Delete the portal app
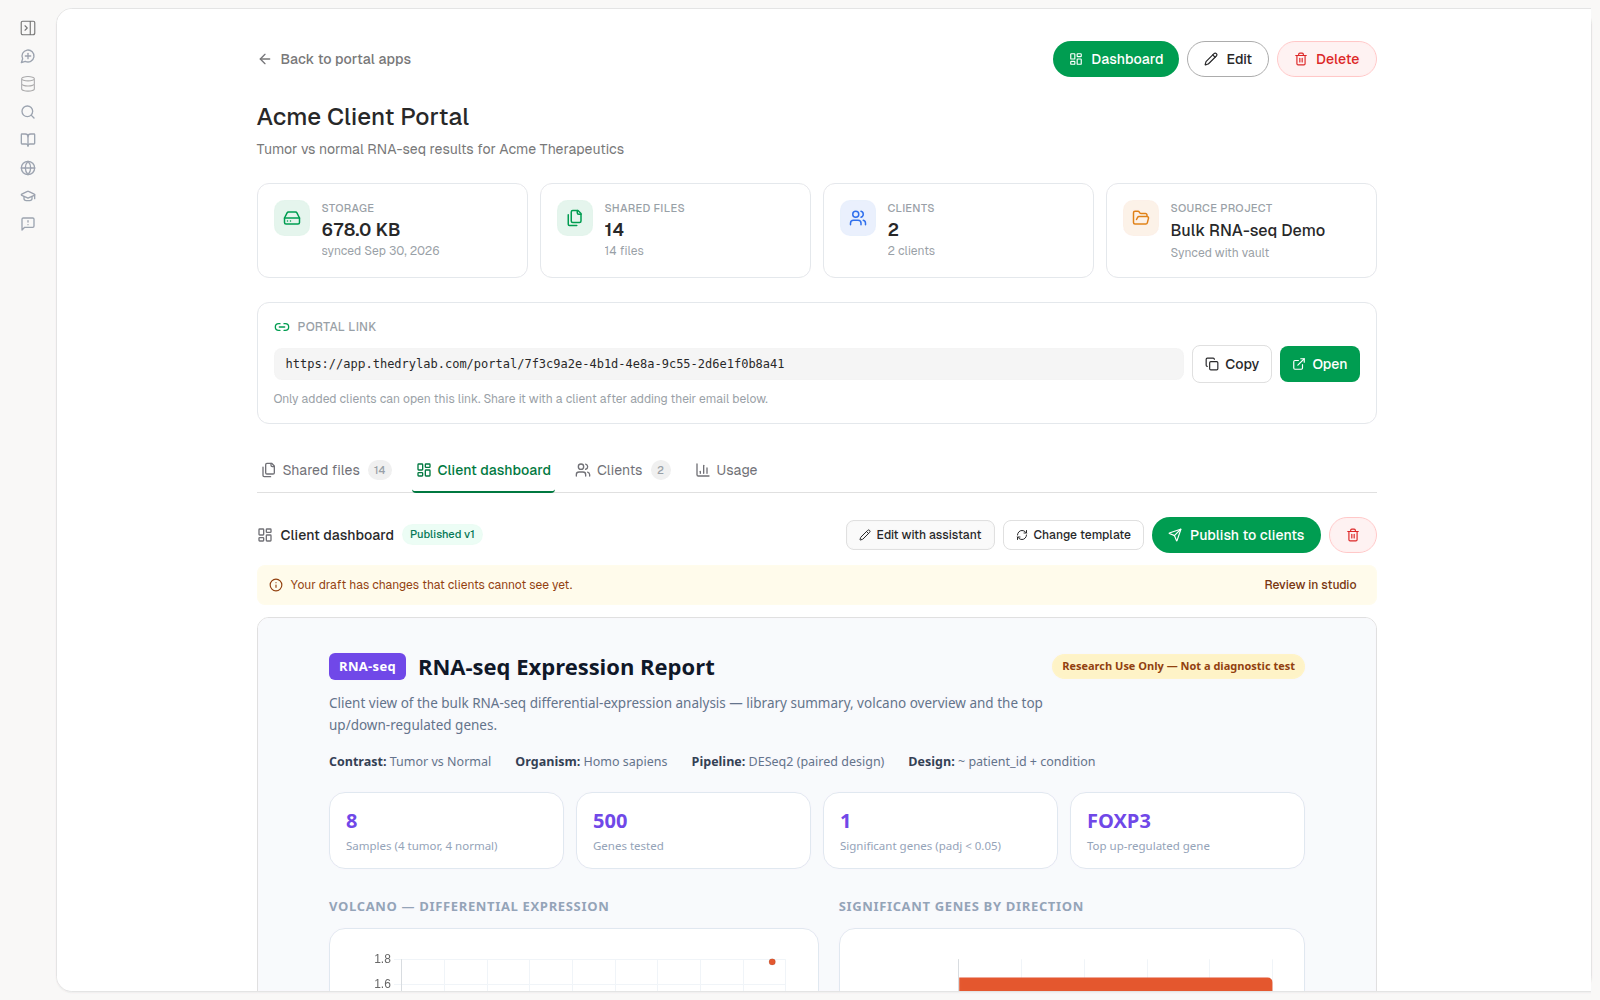This screenshot has height=1000, width=1600. 1327,59
